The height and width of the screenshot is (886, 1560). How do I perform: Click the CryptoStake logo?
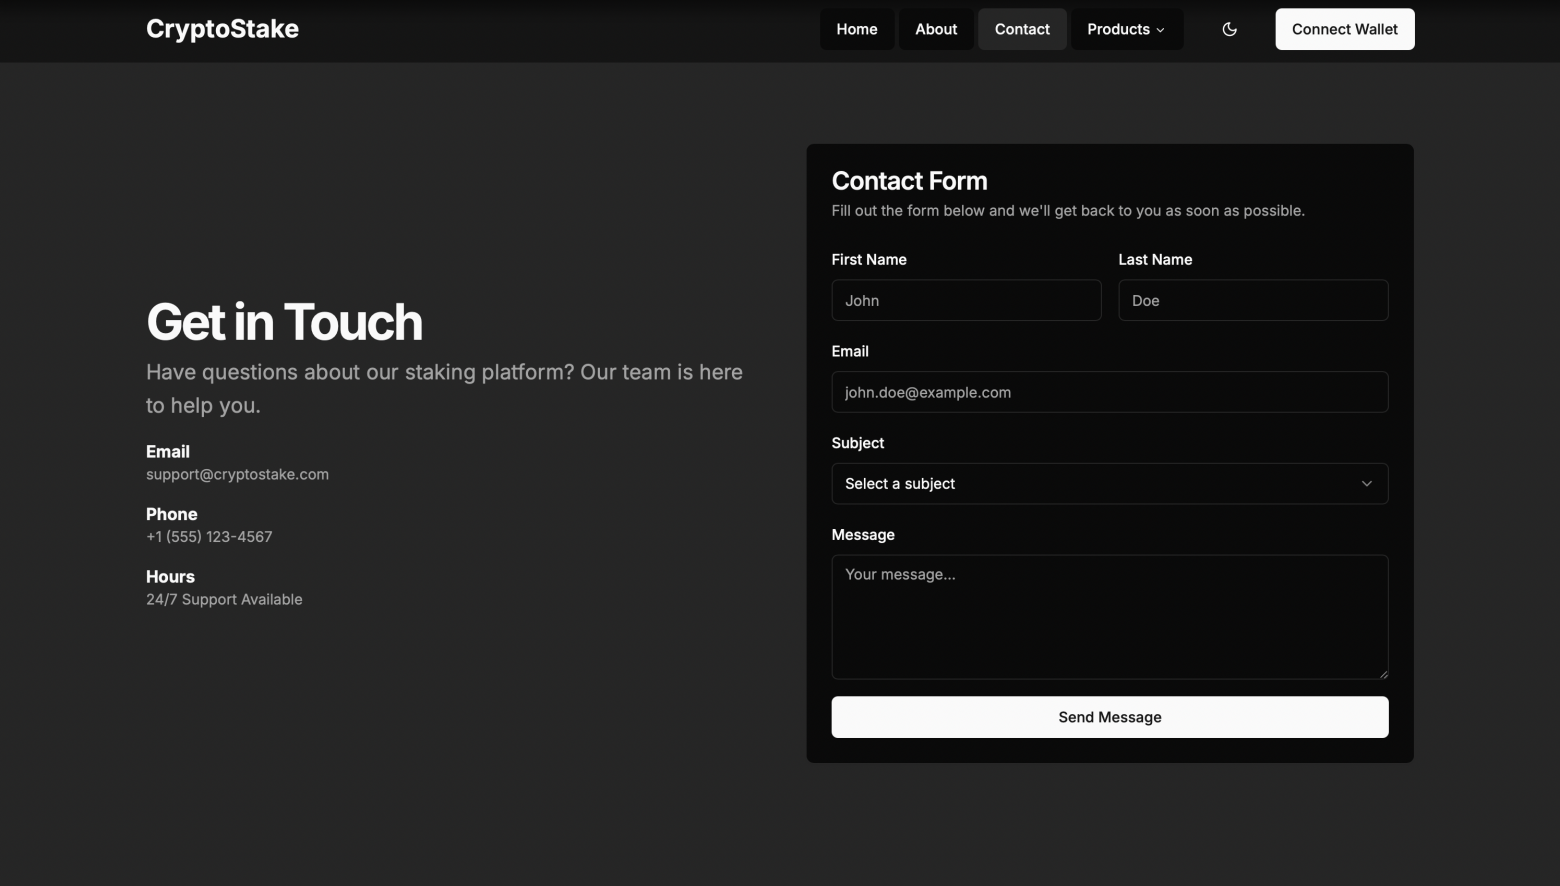[222, 29]
